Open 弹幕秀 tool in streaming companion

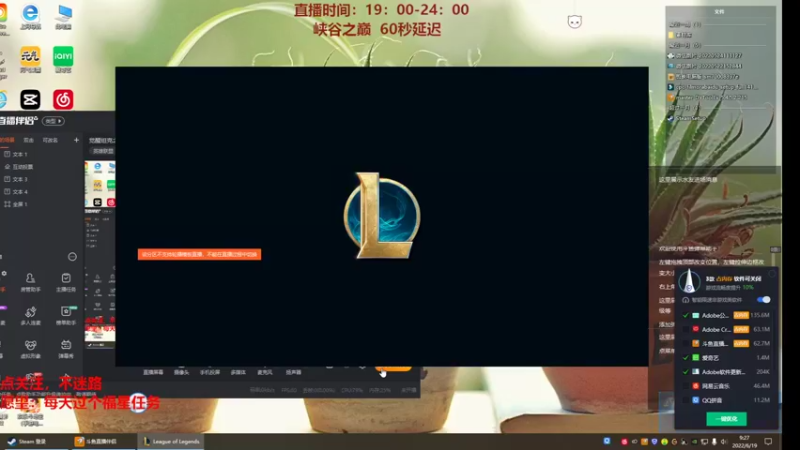tap(66, 349)
